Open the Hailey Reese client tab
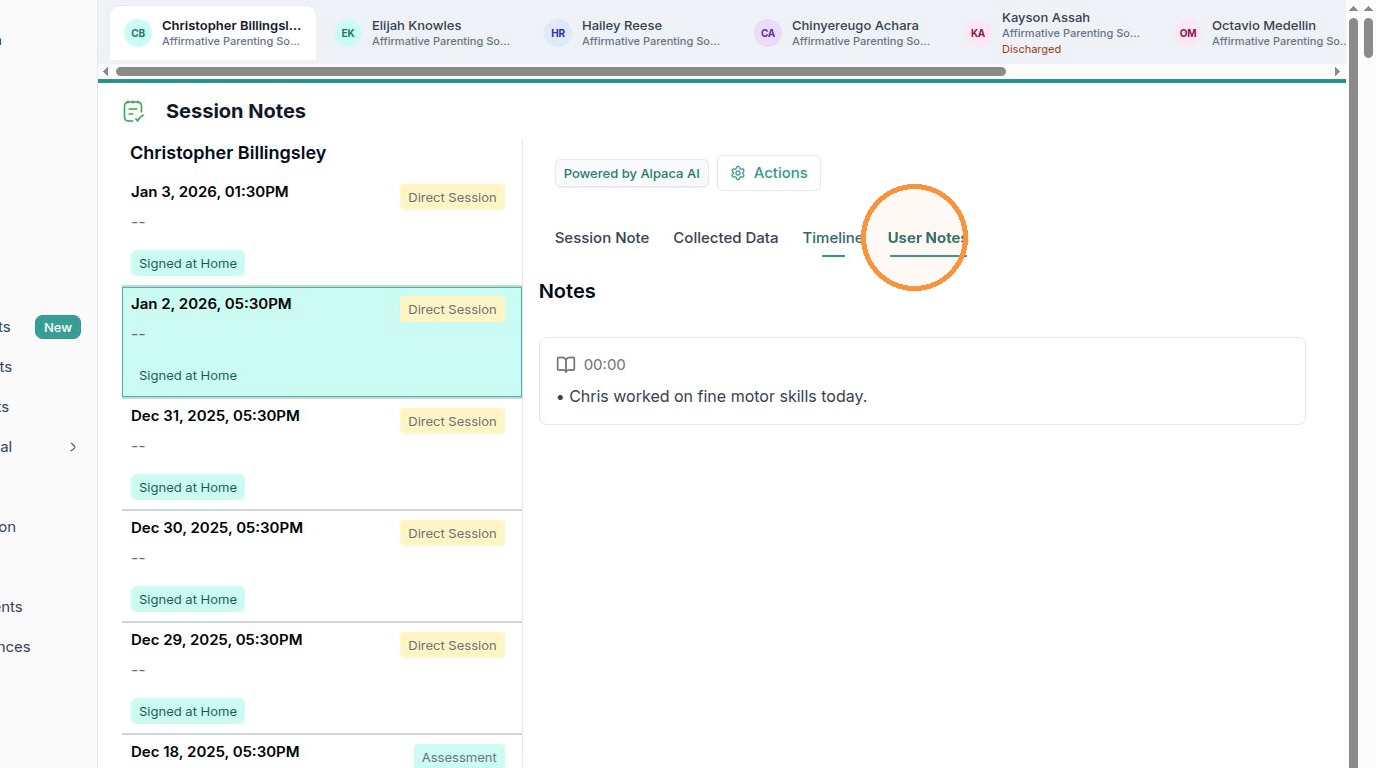The height and width of the screenshot is (768, 1376). point(633,33)
